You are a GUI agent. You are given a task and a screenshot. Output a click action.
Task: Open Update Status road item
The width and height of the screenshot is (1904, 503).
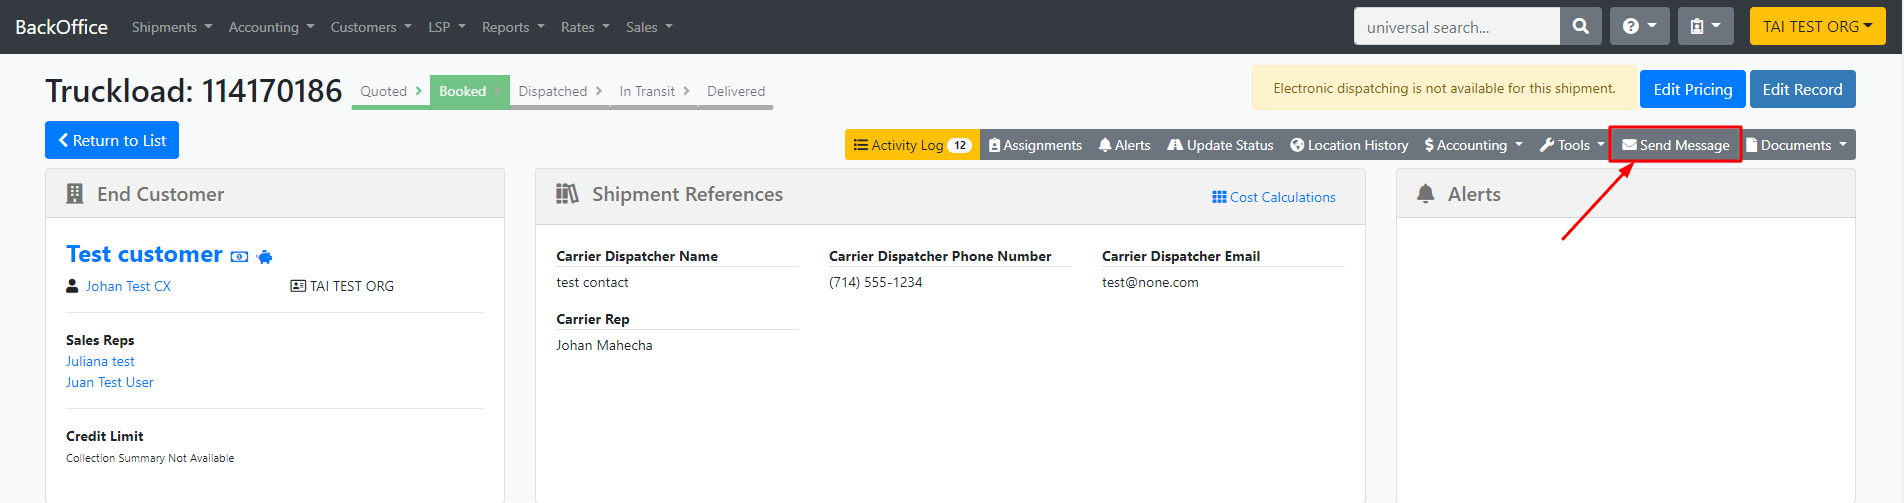point(1220,145)
